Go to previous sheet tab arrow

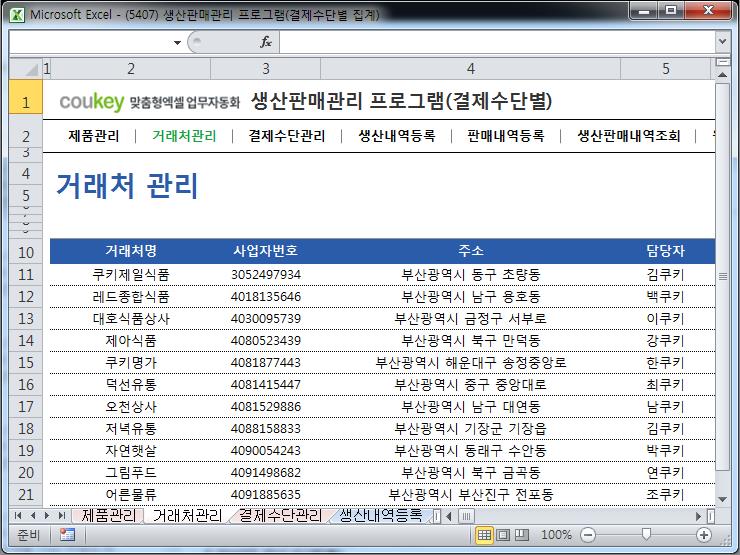[33, 515]
